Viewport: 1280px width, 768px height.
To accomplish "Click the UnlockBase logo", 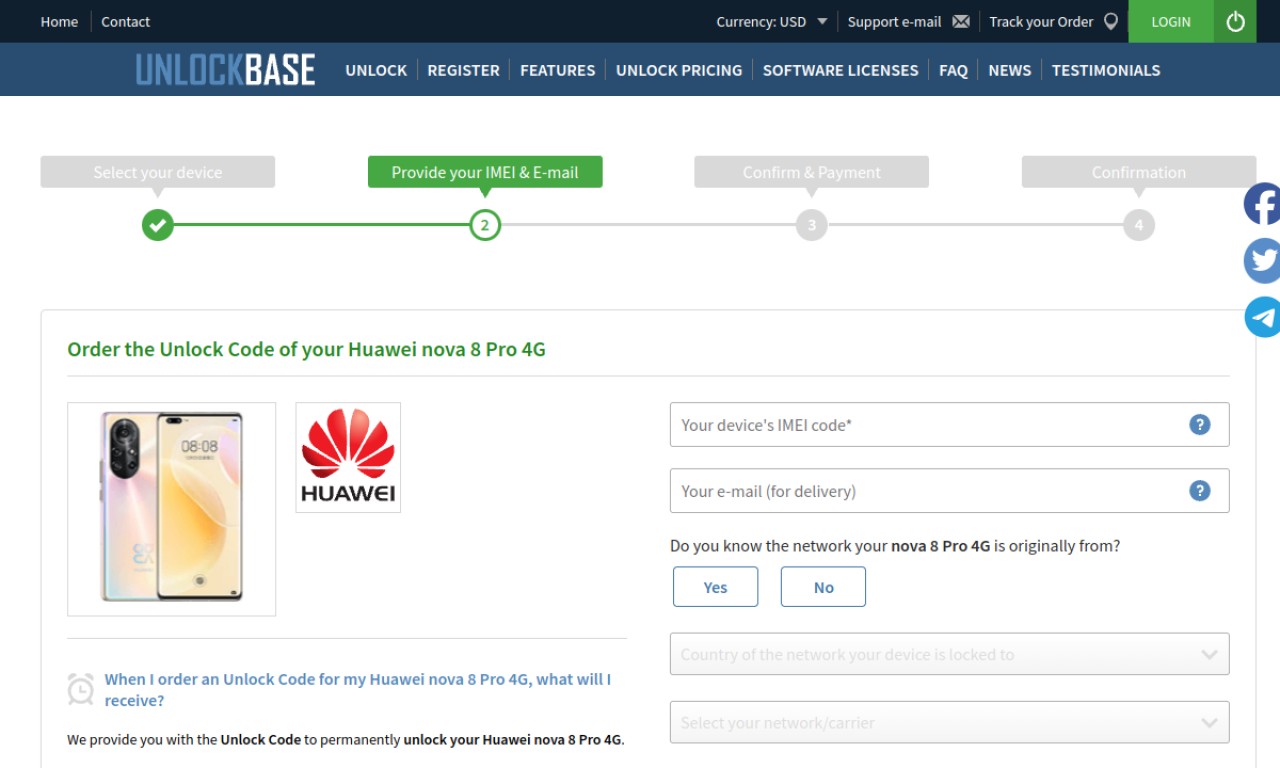I will [x=225, y=70].
